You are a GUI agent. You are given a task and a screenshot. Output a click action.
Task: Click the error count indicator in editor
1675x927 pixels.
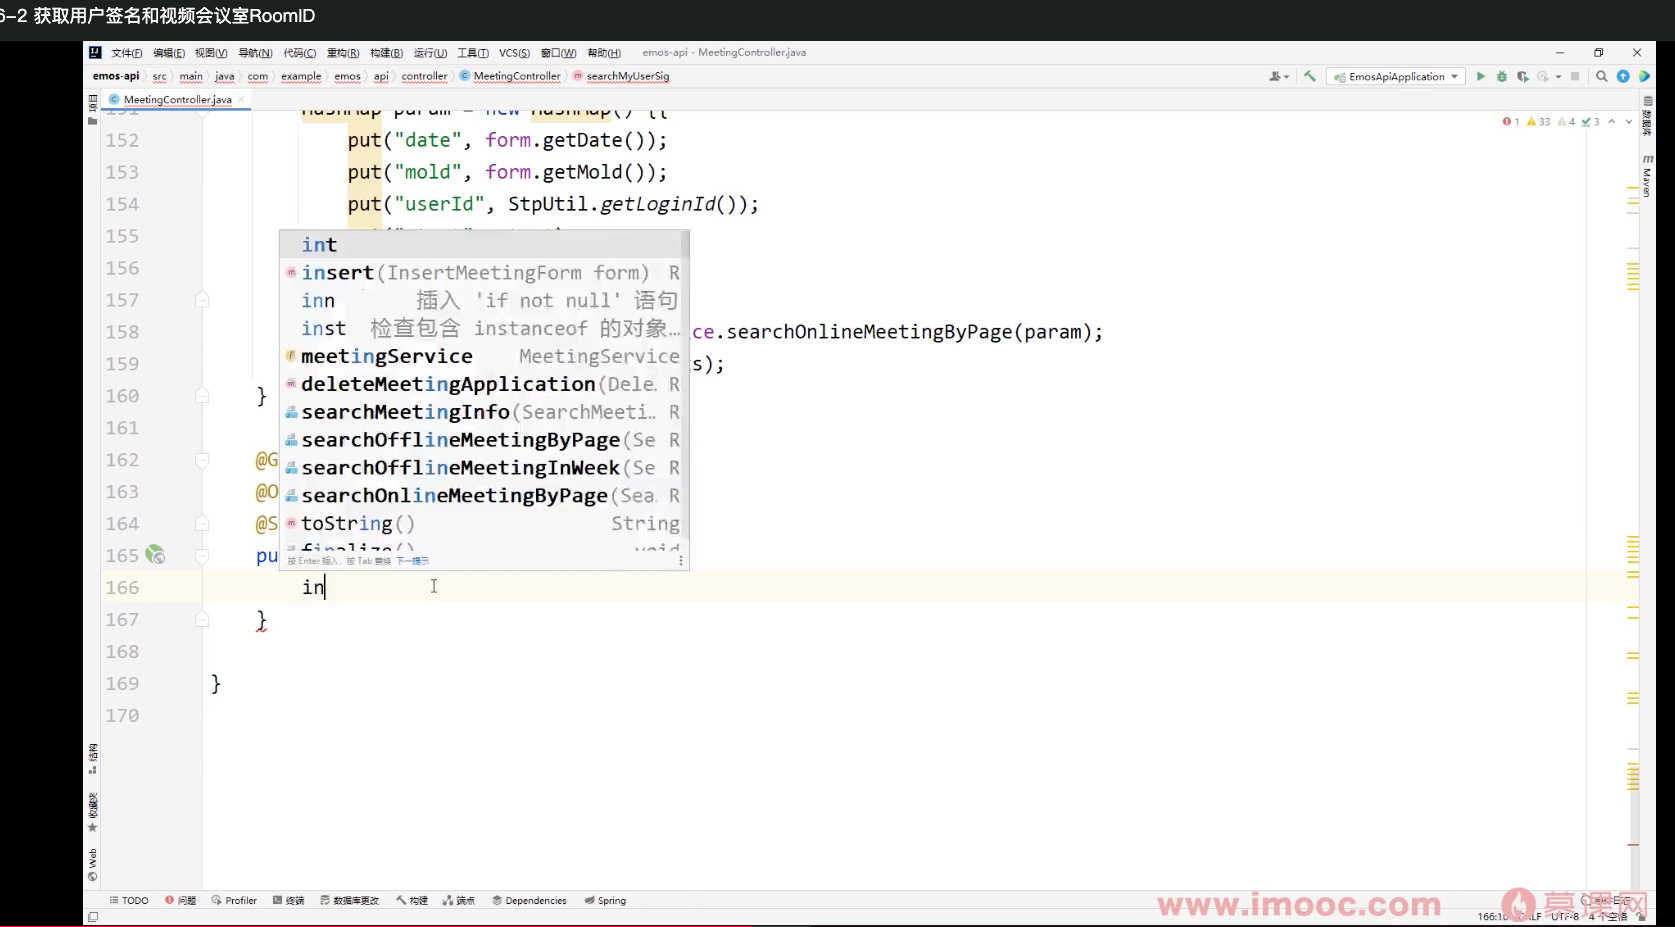[1511, 122]
